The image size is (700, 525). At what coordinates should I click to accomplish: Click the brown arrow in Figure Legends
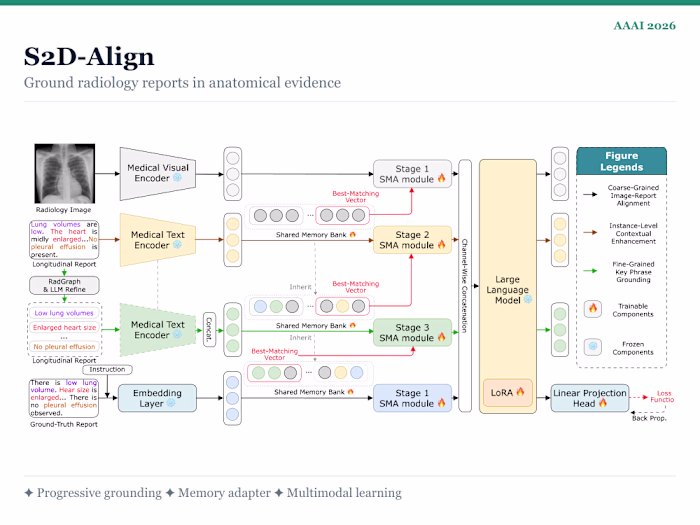590,233
